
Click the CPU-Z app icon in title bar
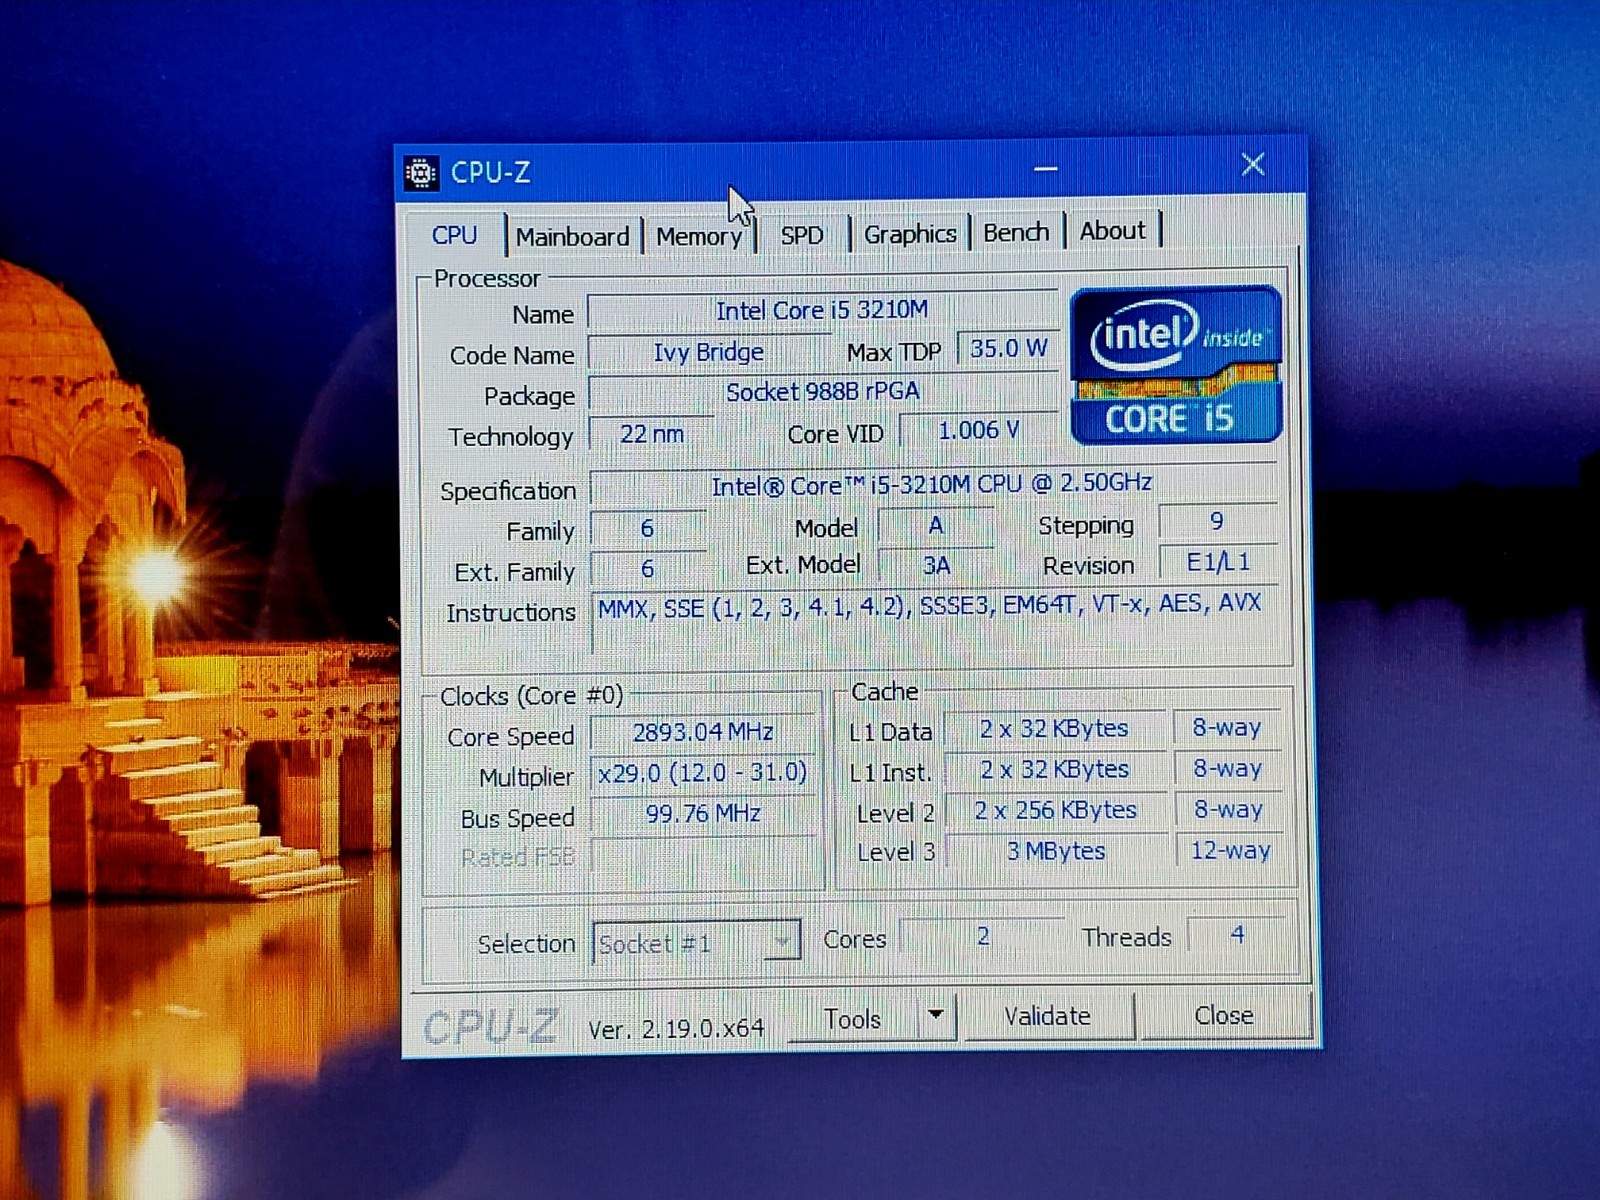click(421, 173)
